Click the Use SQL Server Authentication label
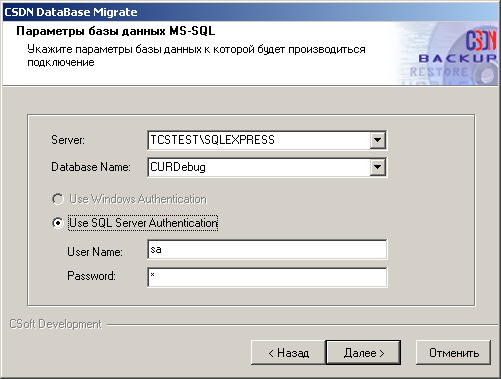 (143, 223)
